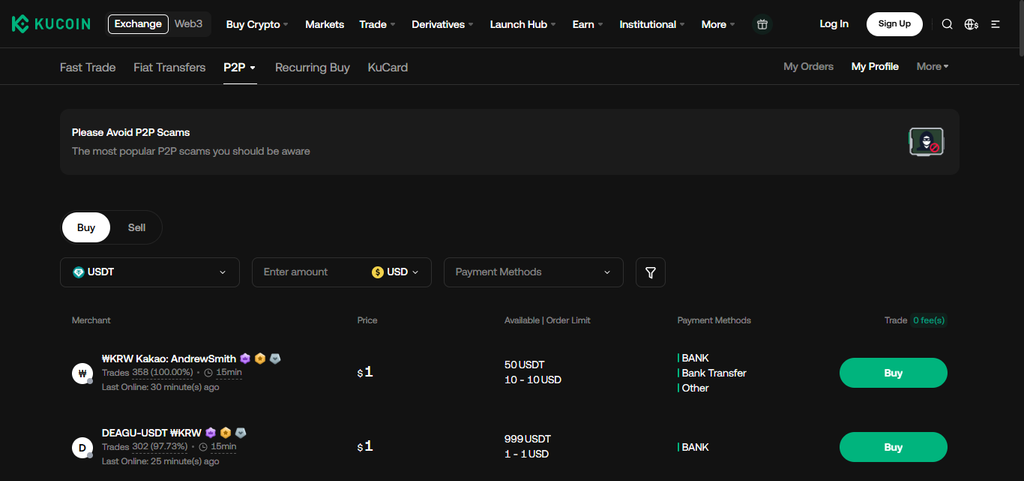Click the 0 fee(s) badge
1024x481 pixels.
(928, 320)
